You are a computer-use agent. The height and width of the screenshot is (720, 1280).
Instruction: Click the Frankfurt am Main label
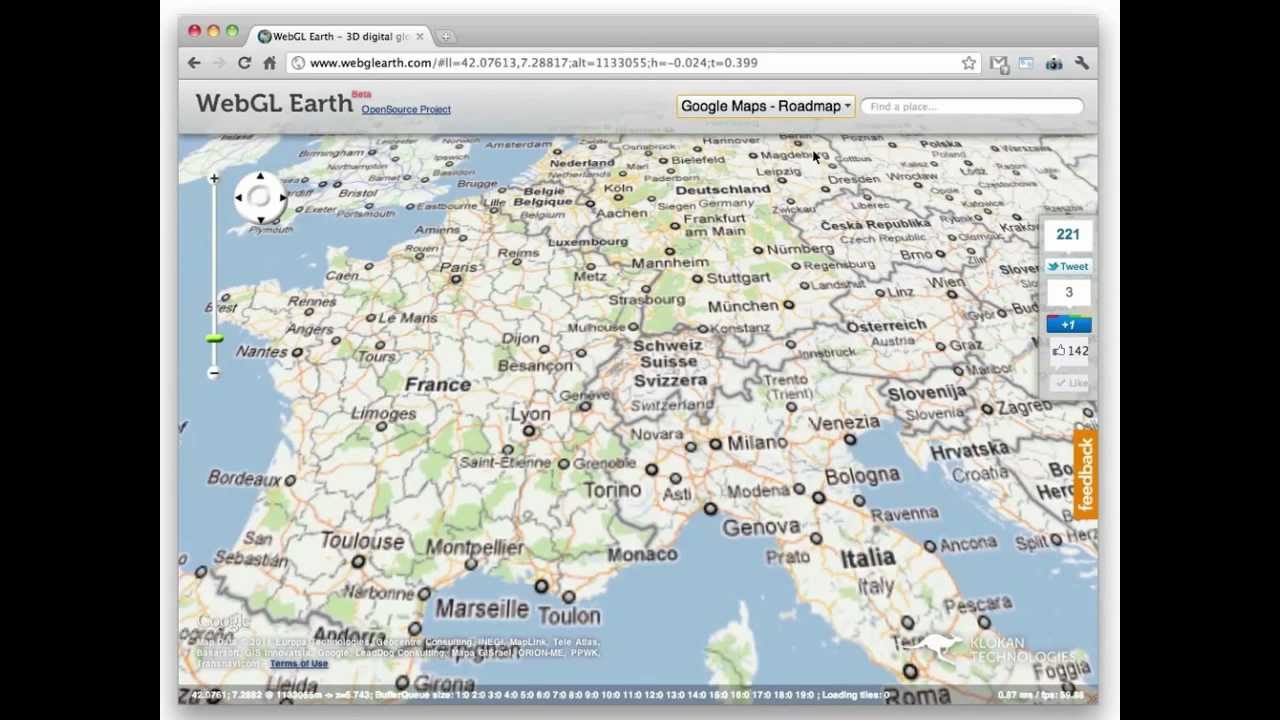(x=714, y=224)
